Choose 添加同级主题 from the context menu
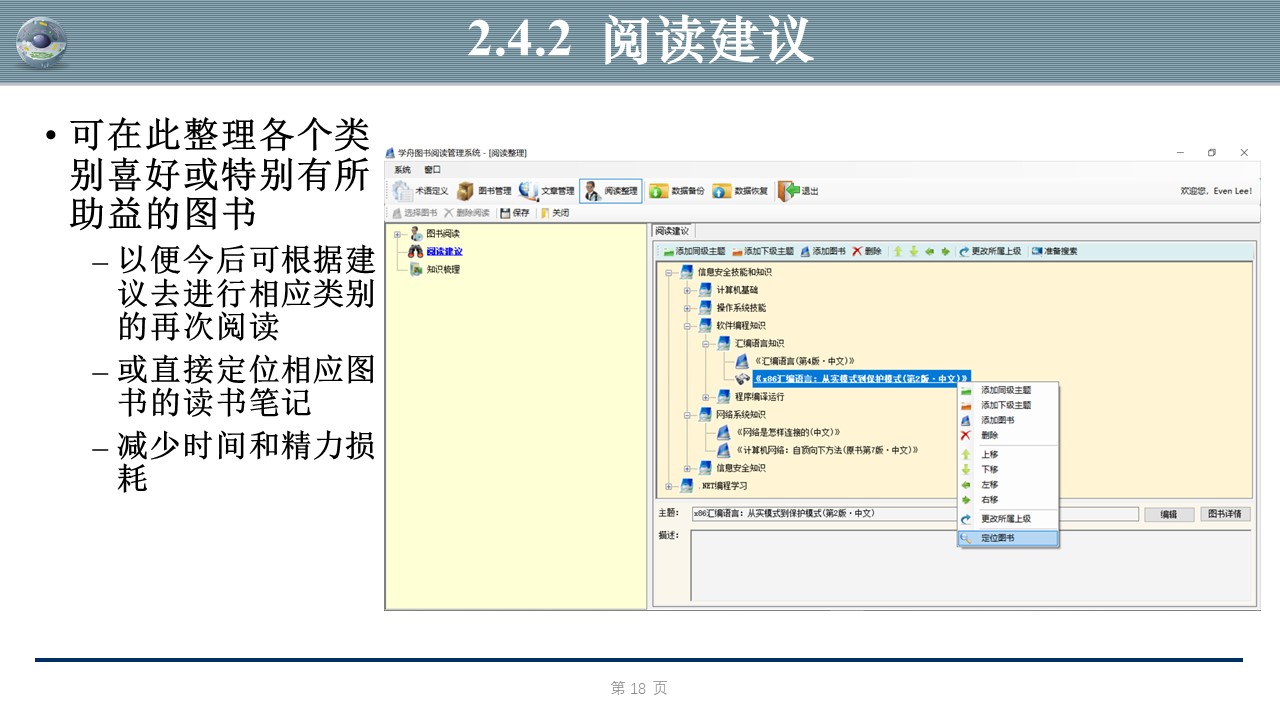 pyautogui.click(x=1006, y=390)
